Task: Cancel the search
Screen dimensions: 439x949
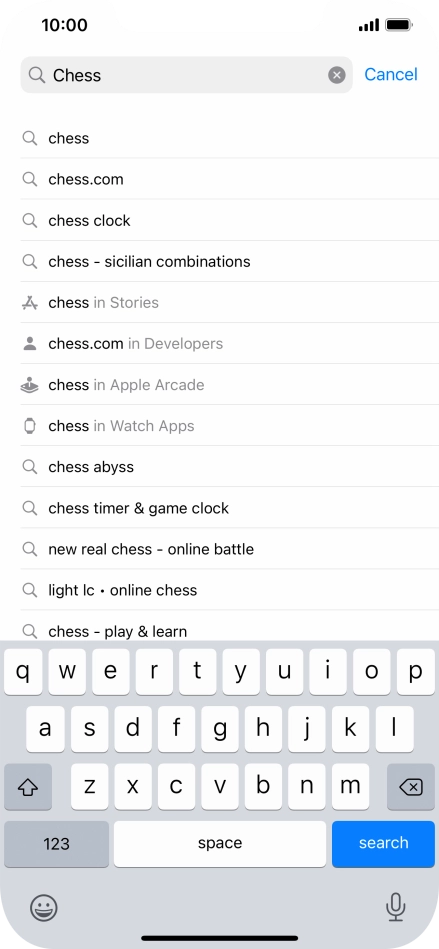Action: 391,74
